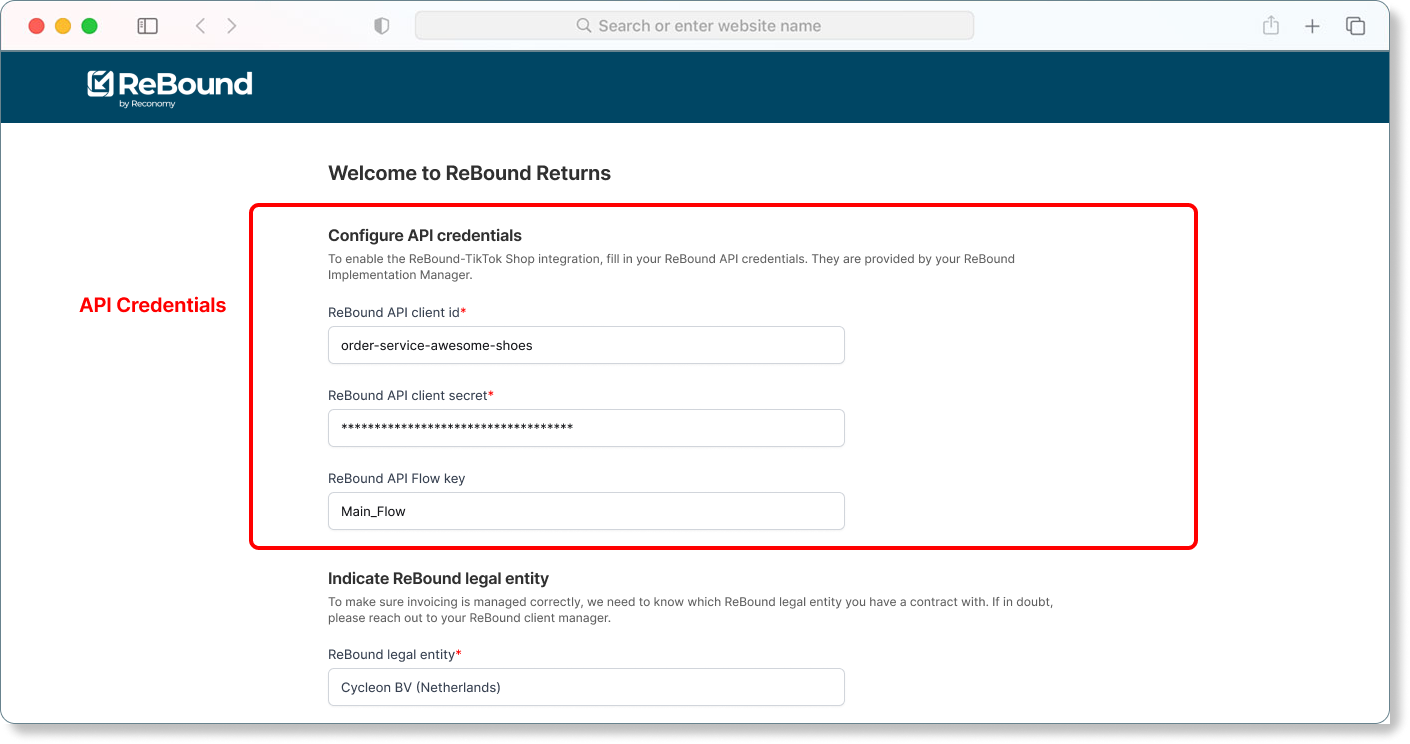Go back with the left chevron

click(200, 26)
